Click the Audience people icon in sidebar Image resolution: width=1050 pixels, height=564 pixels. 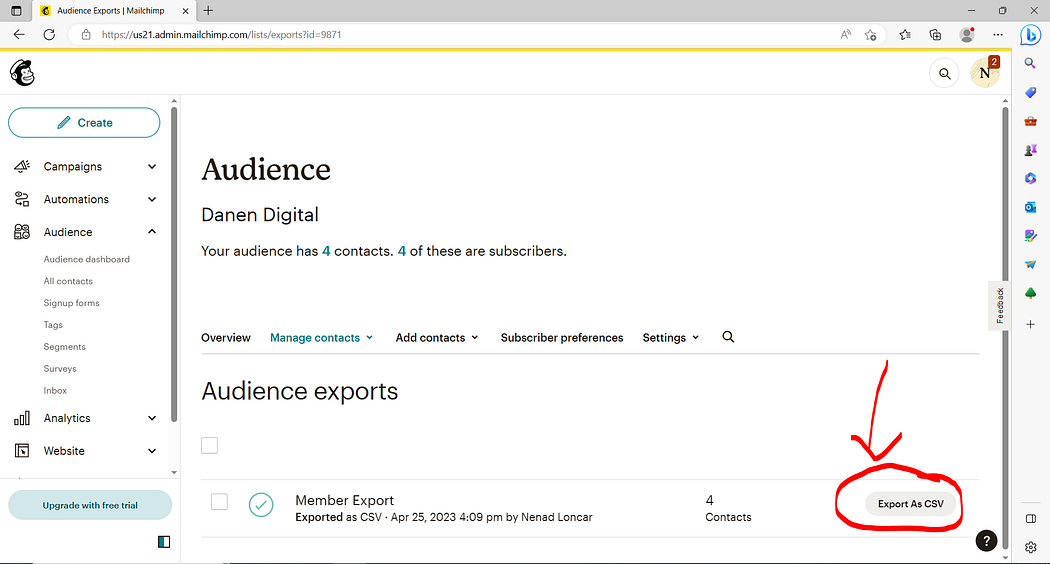(22, 232)
